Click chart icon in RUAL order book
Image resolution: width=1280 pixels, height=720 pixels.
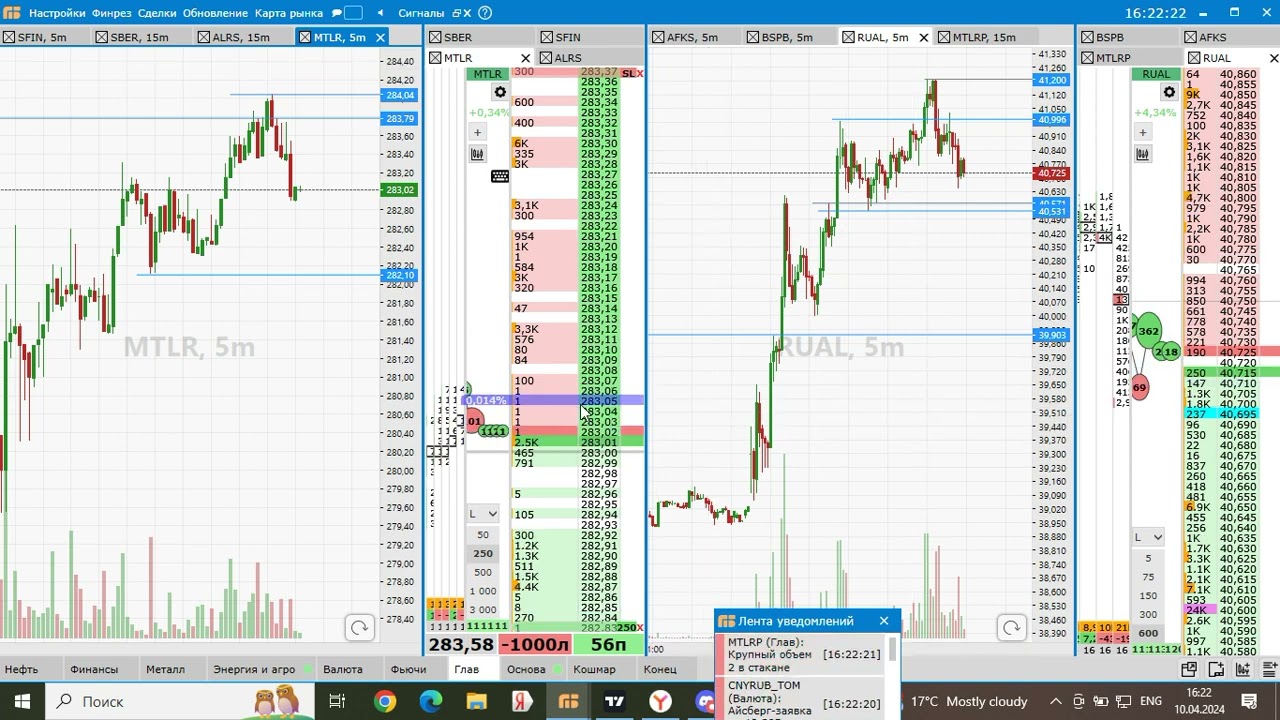pyautogui.click(x=1143, y=153)
